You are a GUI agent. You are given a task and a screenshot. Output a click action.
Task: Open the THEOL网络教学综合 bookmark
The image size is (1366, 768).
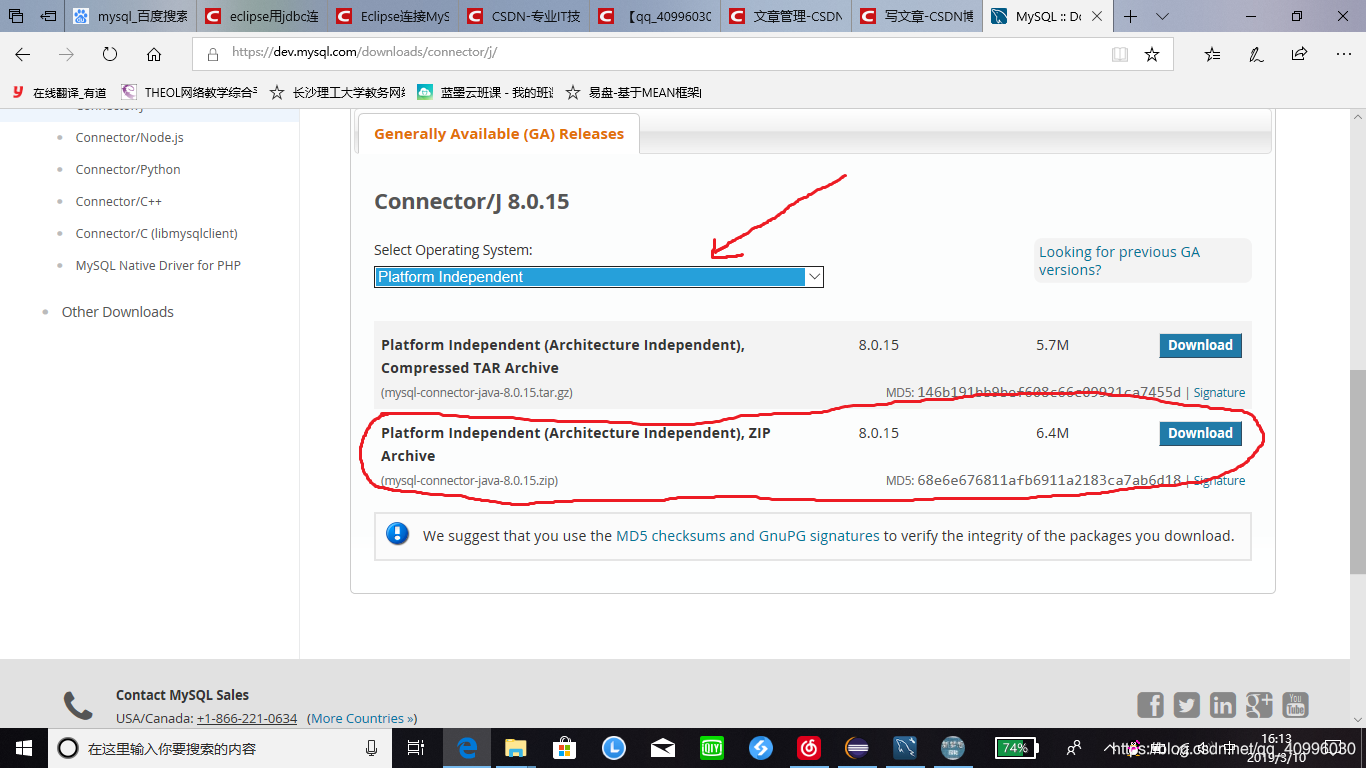189,92
